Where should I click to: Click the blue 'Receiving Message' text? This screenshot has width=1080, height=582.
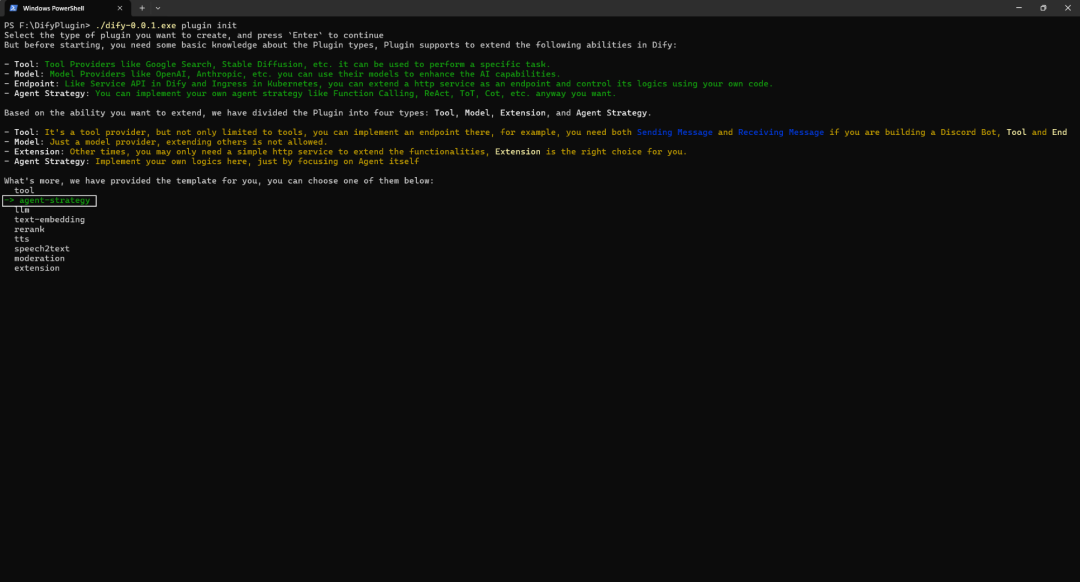(x=780, y=132)
